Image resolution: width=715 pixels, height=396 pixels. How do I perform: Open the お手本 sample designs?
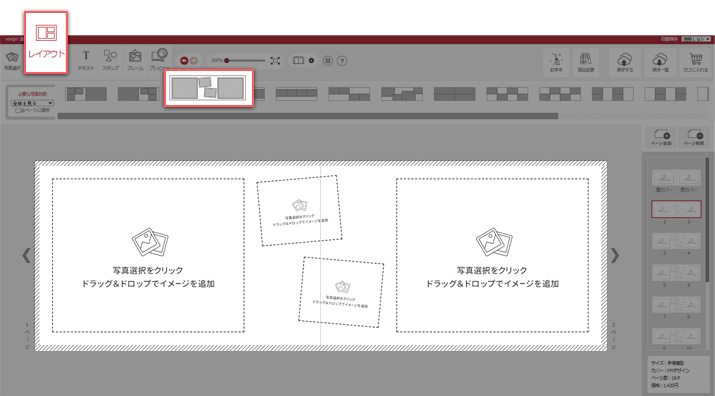(556, 62)
